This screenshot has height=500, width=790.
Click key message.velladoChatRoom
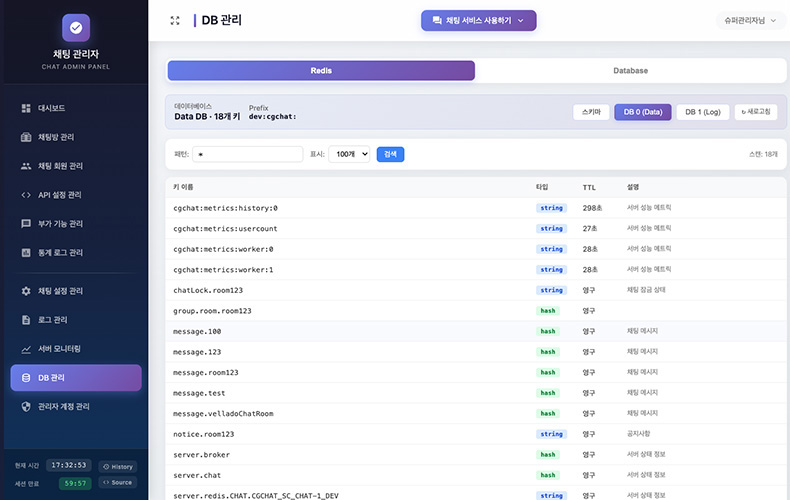point(223,414)
